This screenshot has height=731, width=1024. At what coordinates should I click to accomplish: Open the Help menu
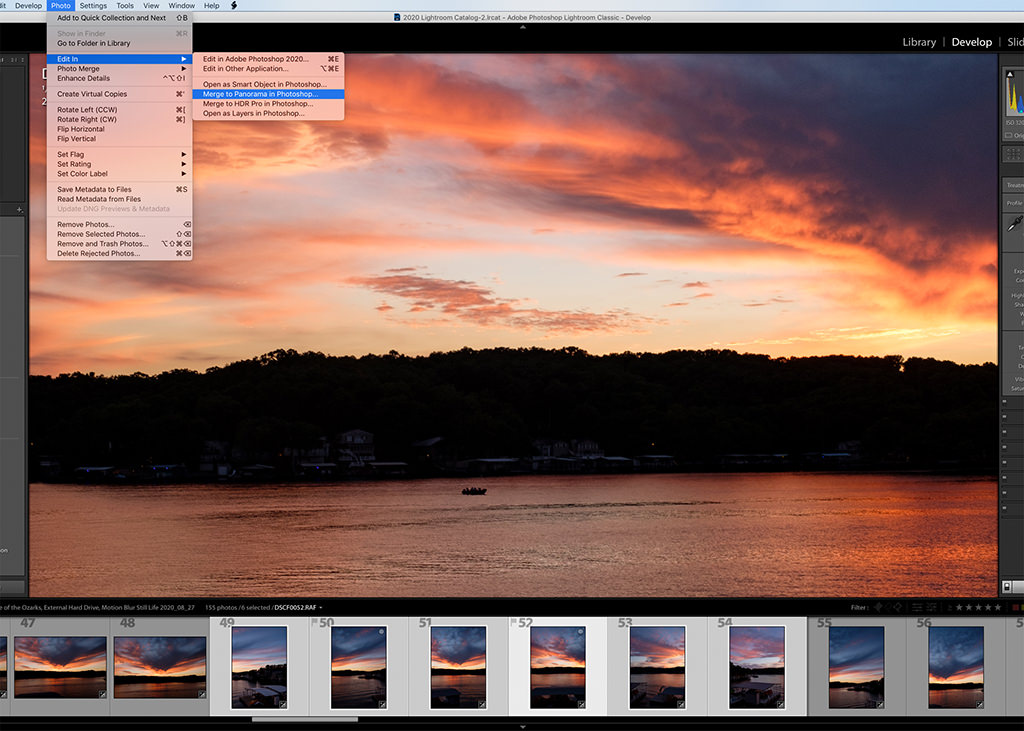(x=212, y=5)
